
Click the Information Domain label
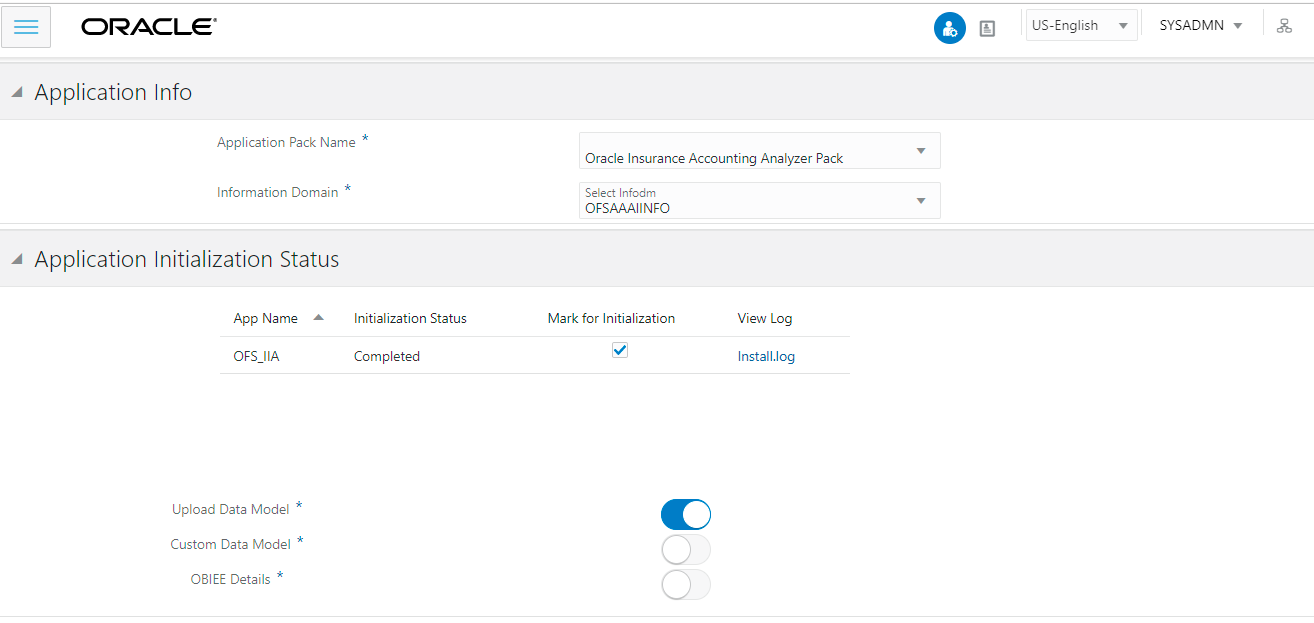(x=277, y=192)
